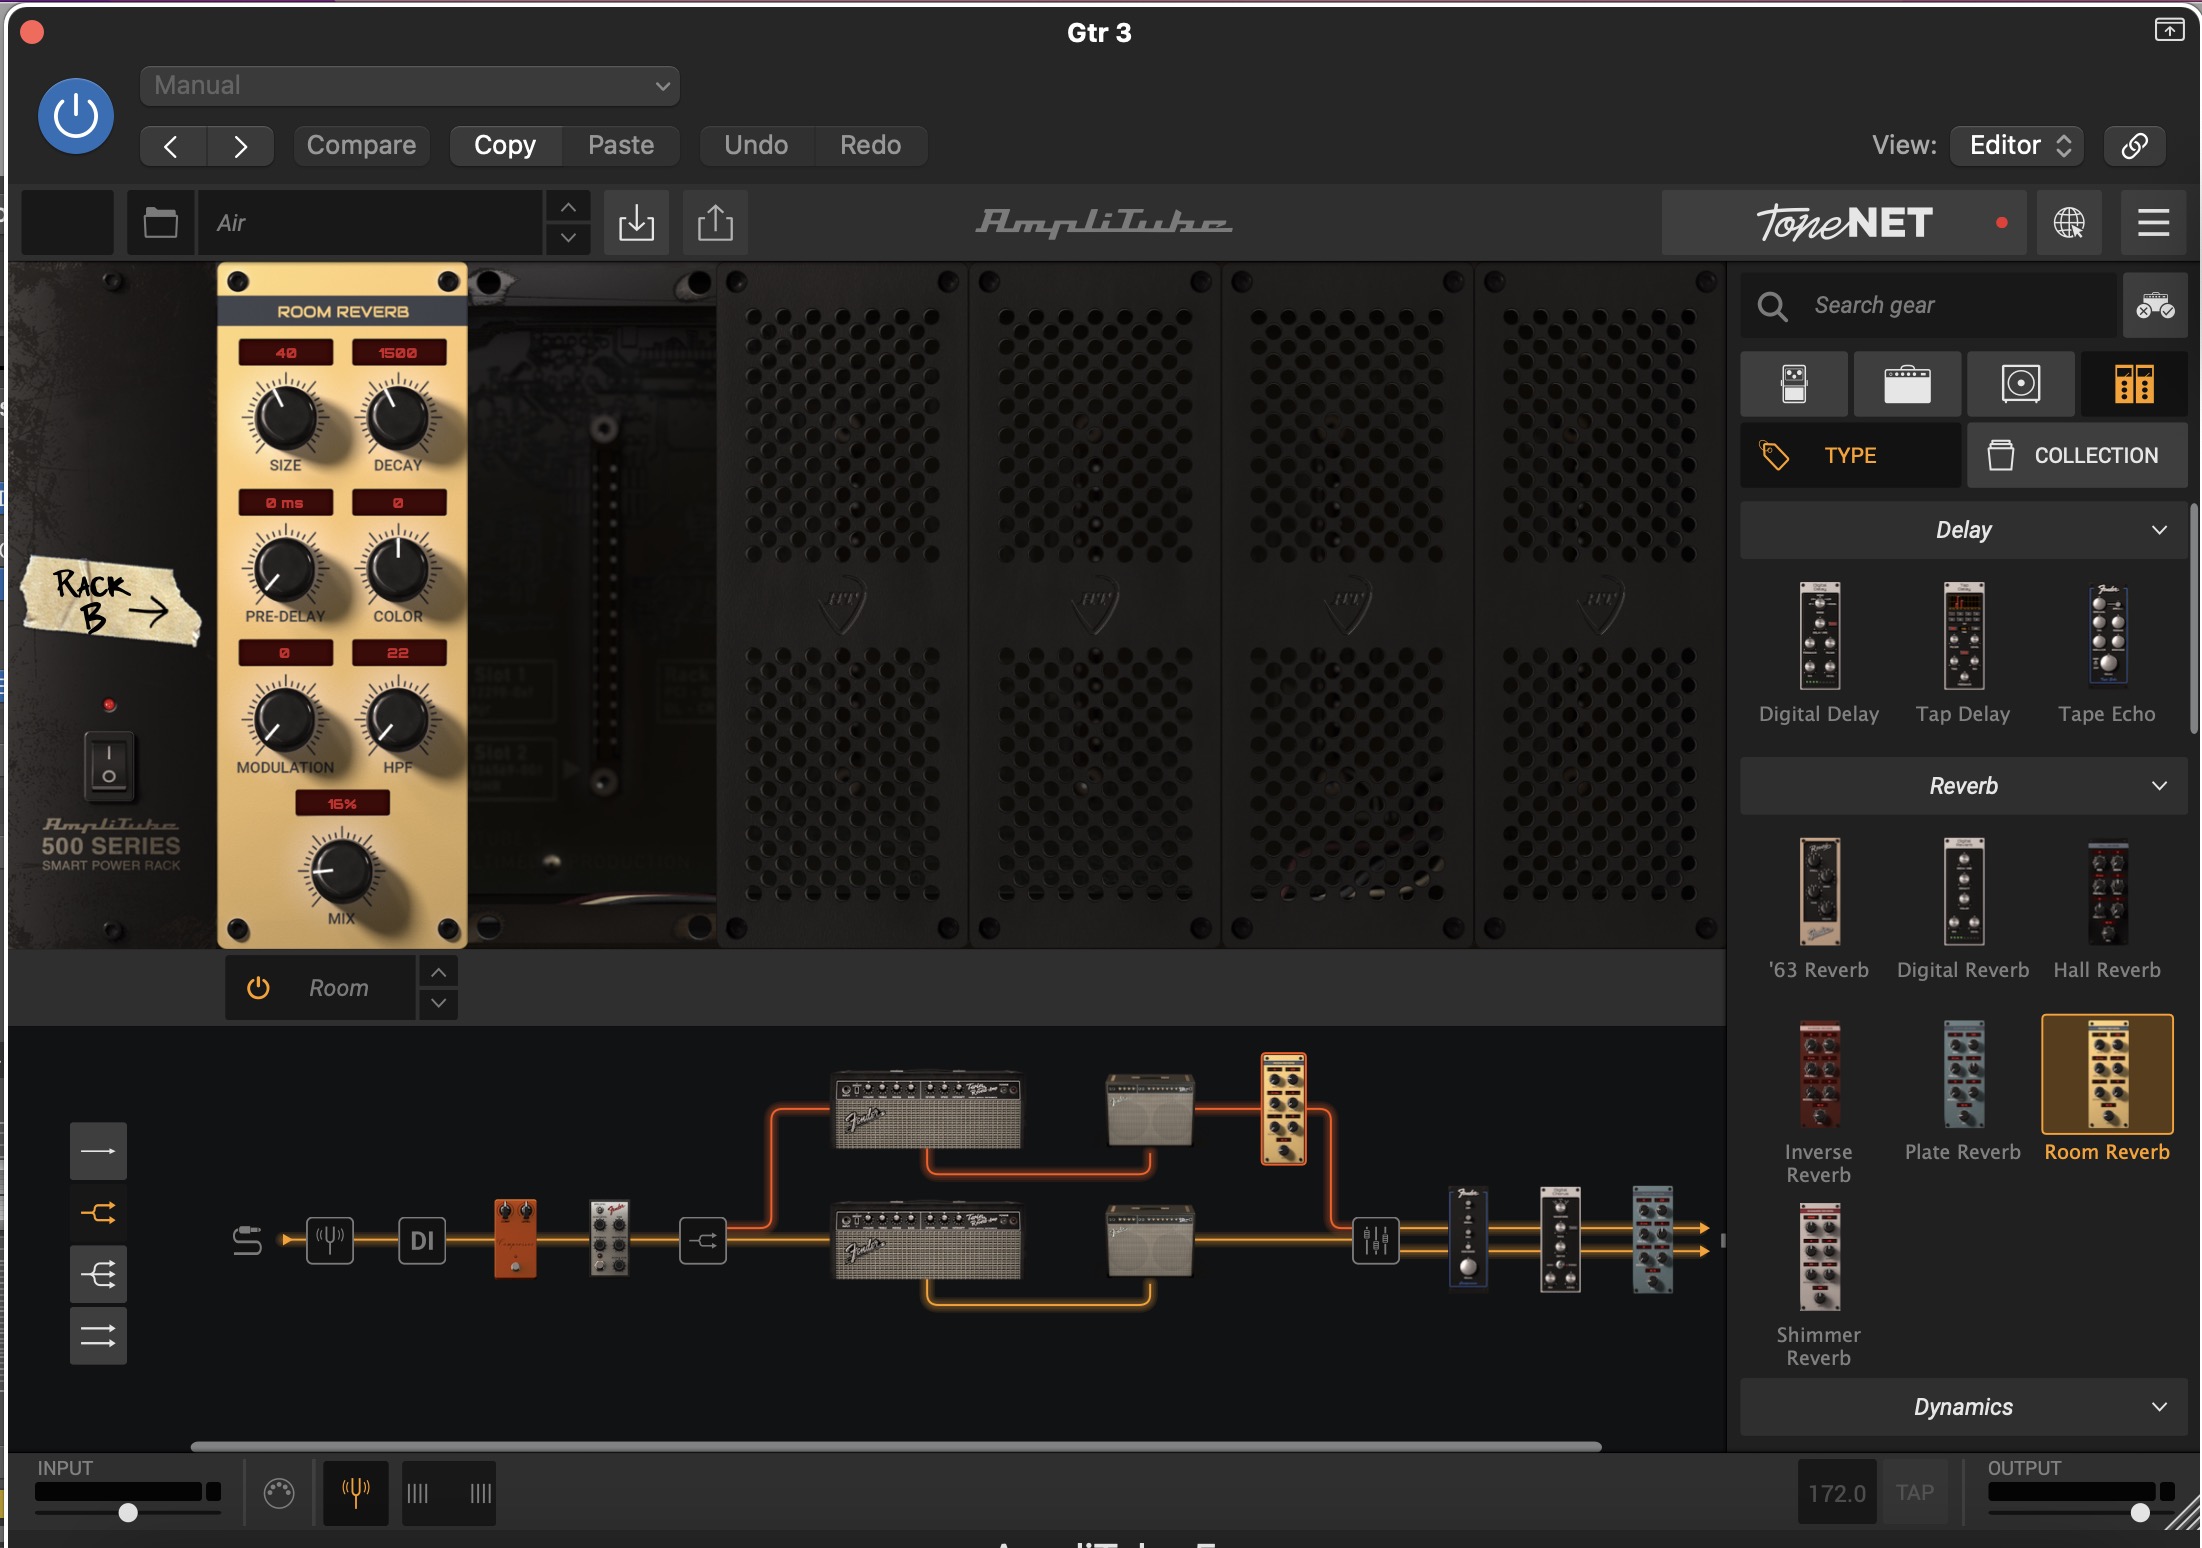
Task: Select the Digital Delay gear thumbnail
Action: 1819,636
